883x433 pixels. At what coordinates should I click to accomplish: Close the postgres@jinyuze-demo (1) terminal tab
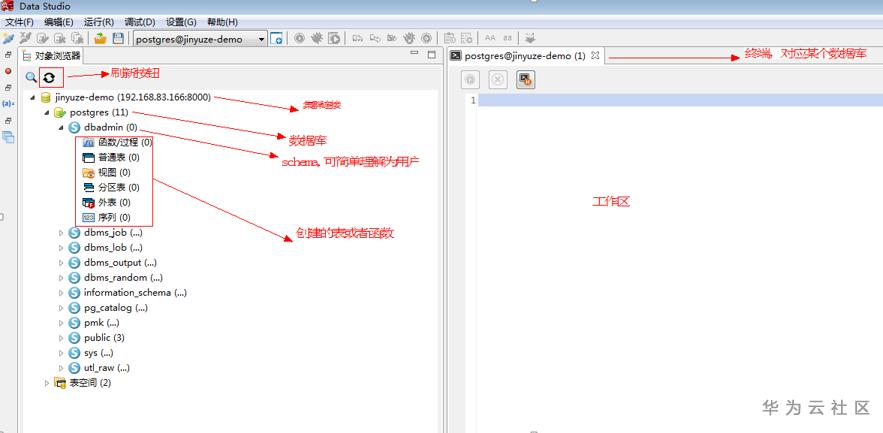pyautogui.click(x=595, y=56)
